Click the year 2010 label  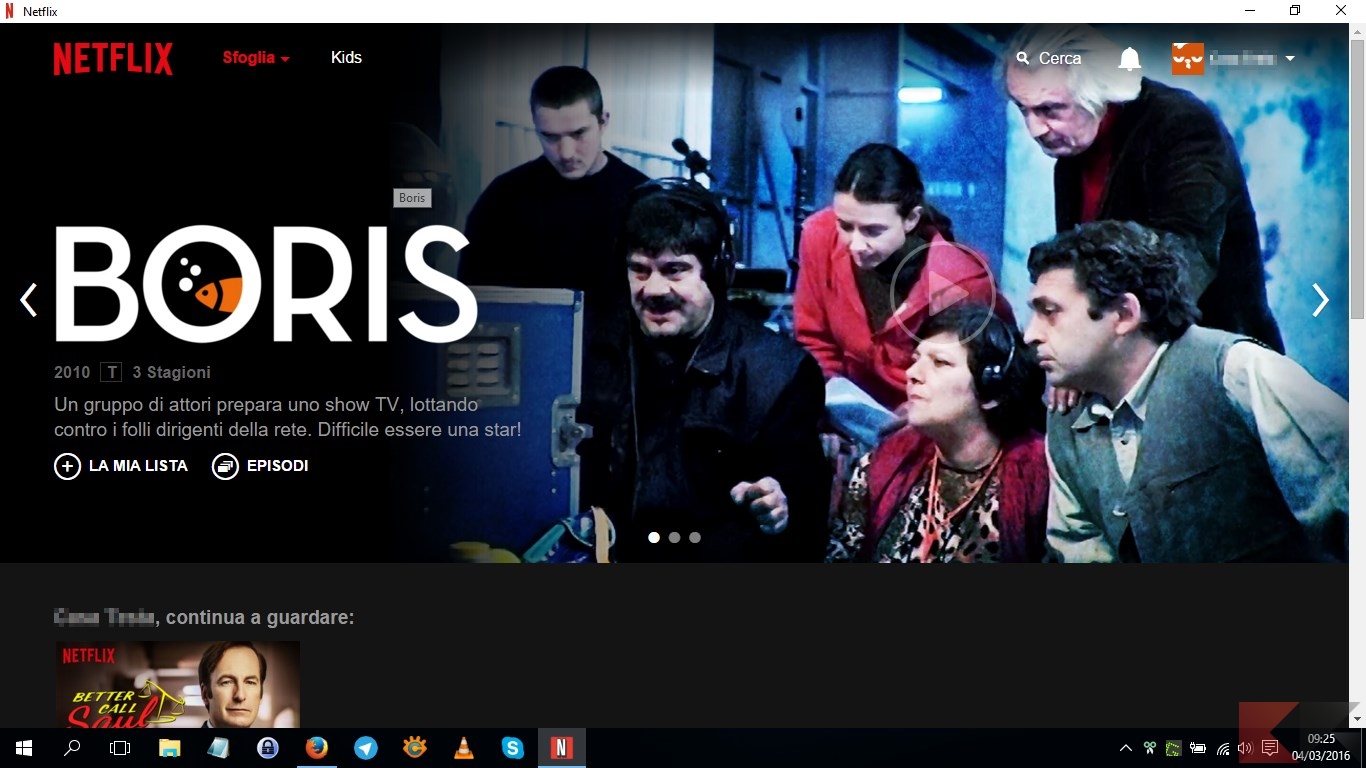pyautogui.click(x=72, y=372)
